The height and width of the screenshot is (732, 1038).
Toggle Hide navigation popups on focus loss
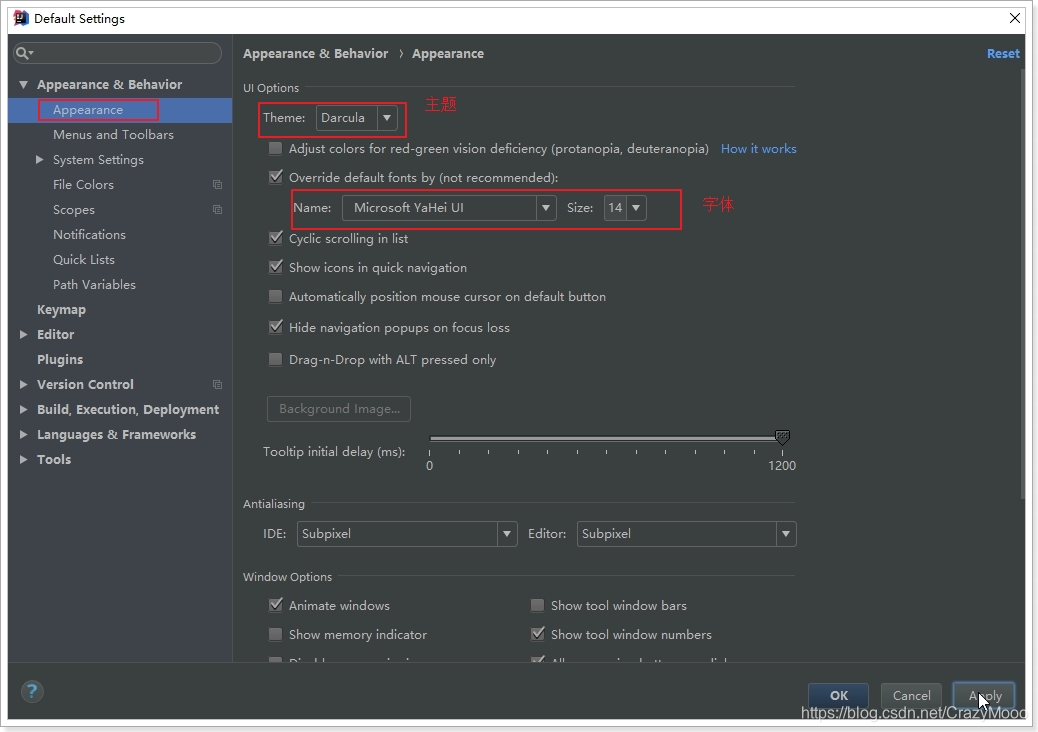point(275,327)
